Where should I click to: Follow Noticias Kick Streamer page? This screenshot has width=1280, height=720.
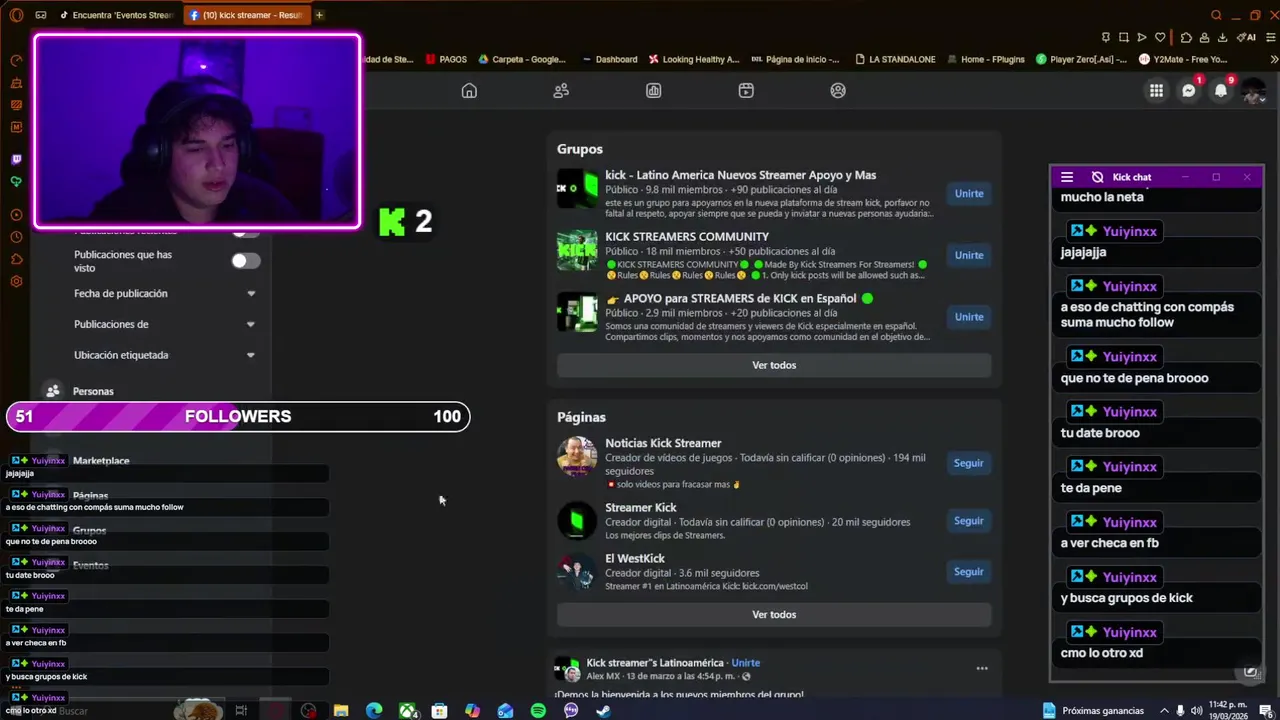click(x=969, y=463)
